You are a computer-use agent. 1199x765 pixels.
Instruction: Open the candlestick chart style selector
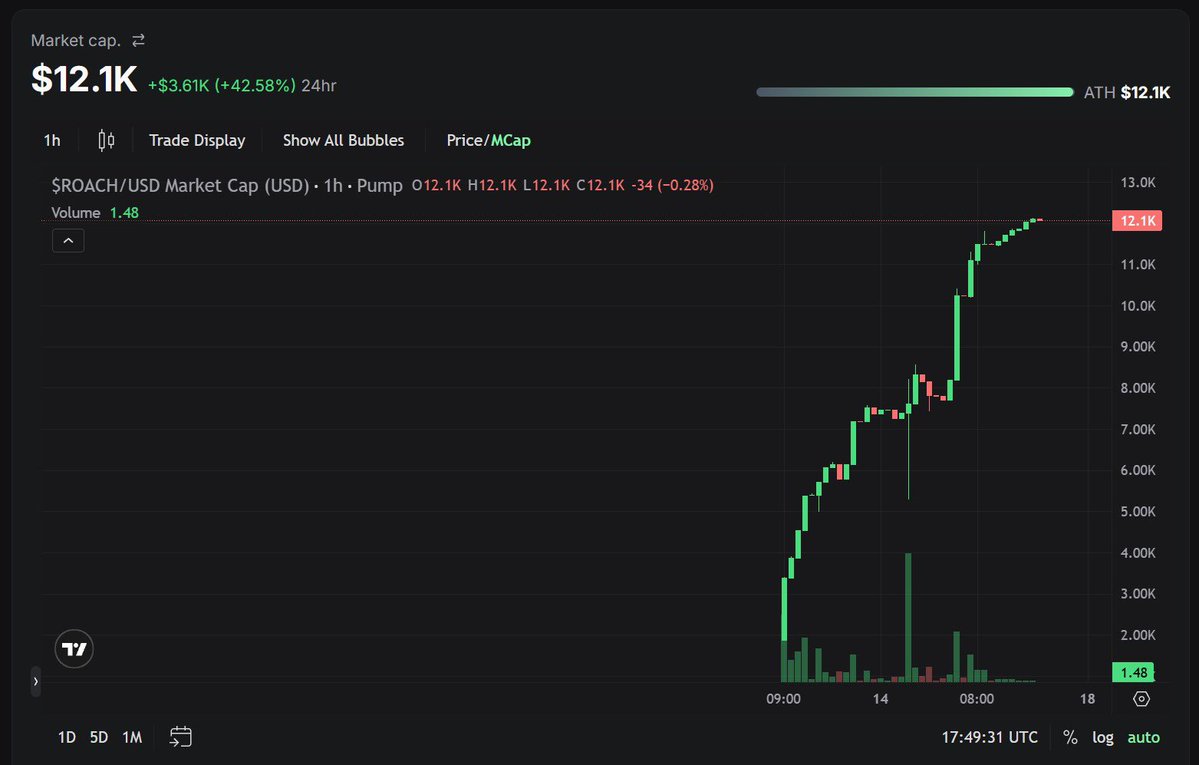click(x=106, y=140)
